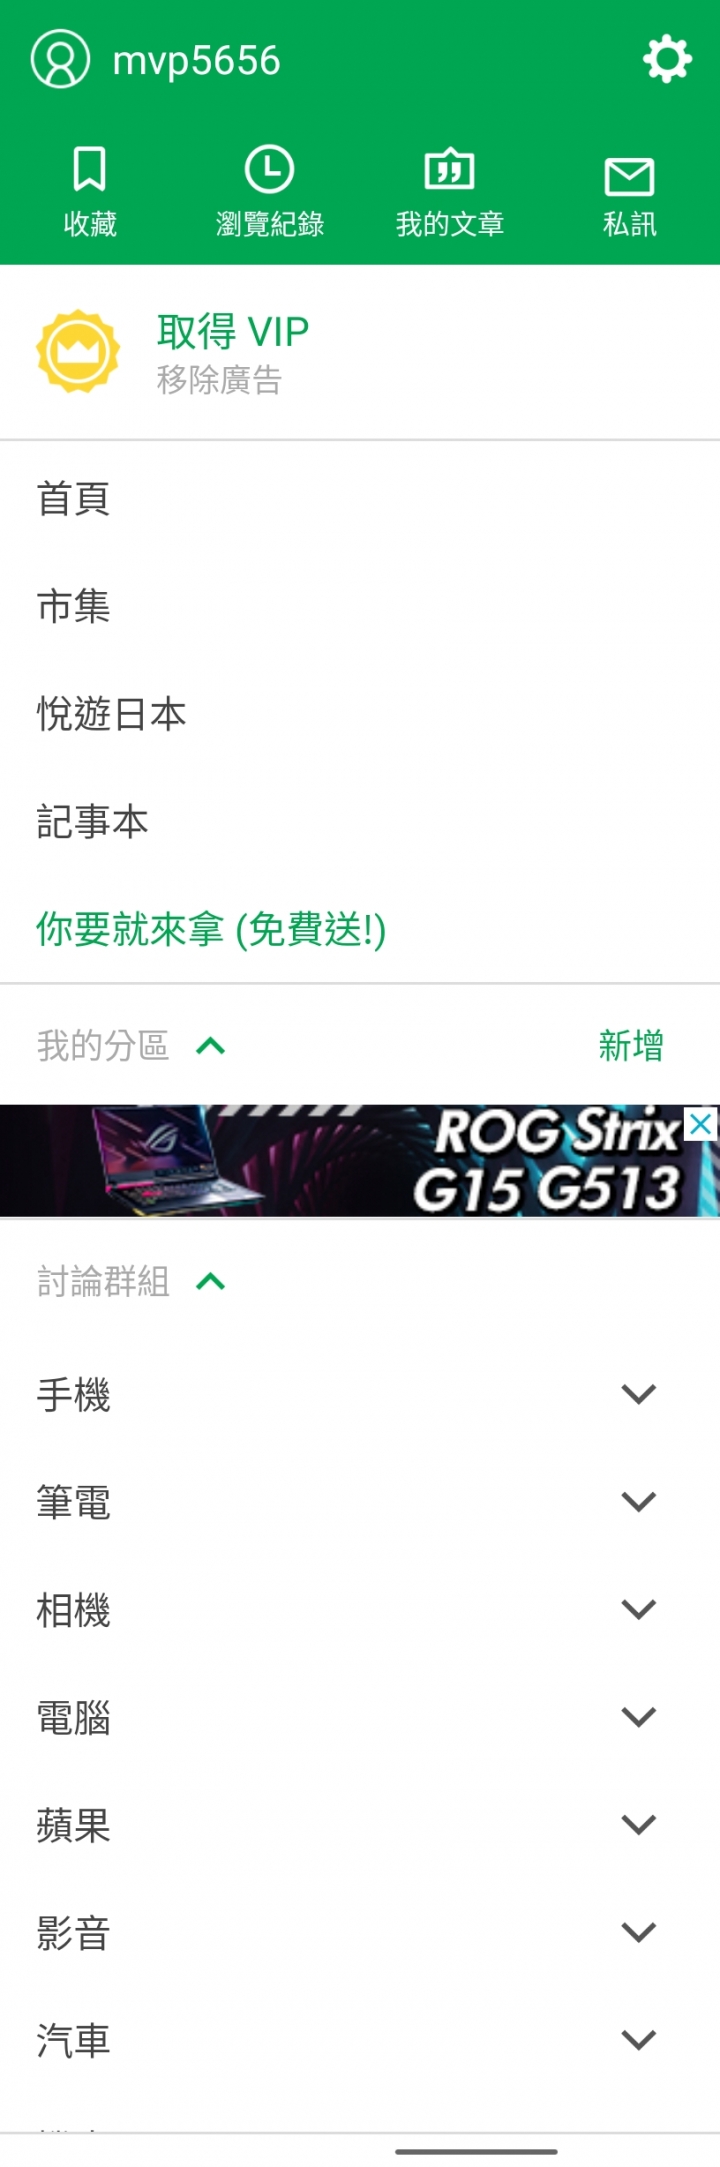
Task: Open the 悅遊日本 menu item
Action: pyautogui.click(x=360, y=714)
